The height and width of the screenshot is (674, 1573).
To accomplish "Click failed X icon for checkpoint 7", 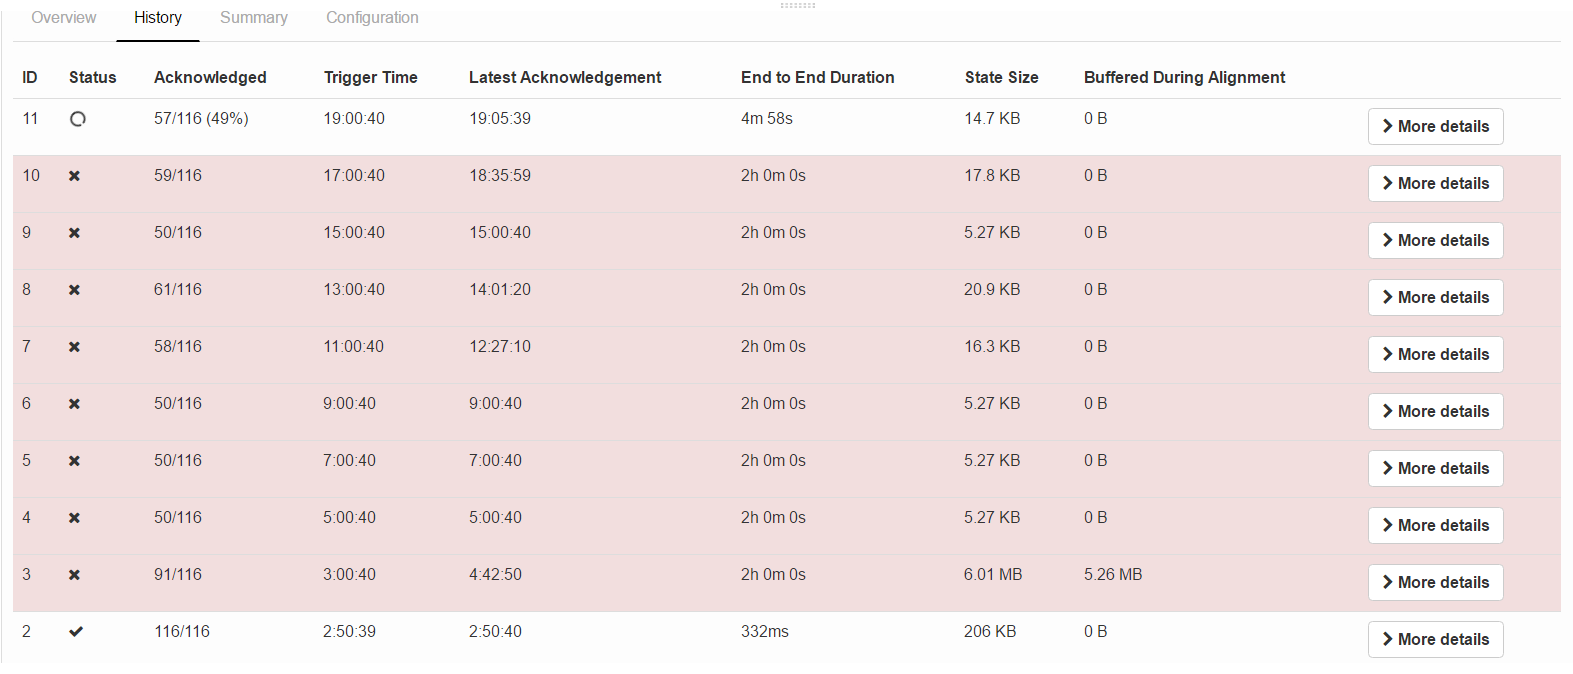I will coord(74,347).
